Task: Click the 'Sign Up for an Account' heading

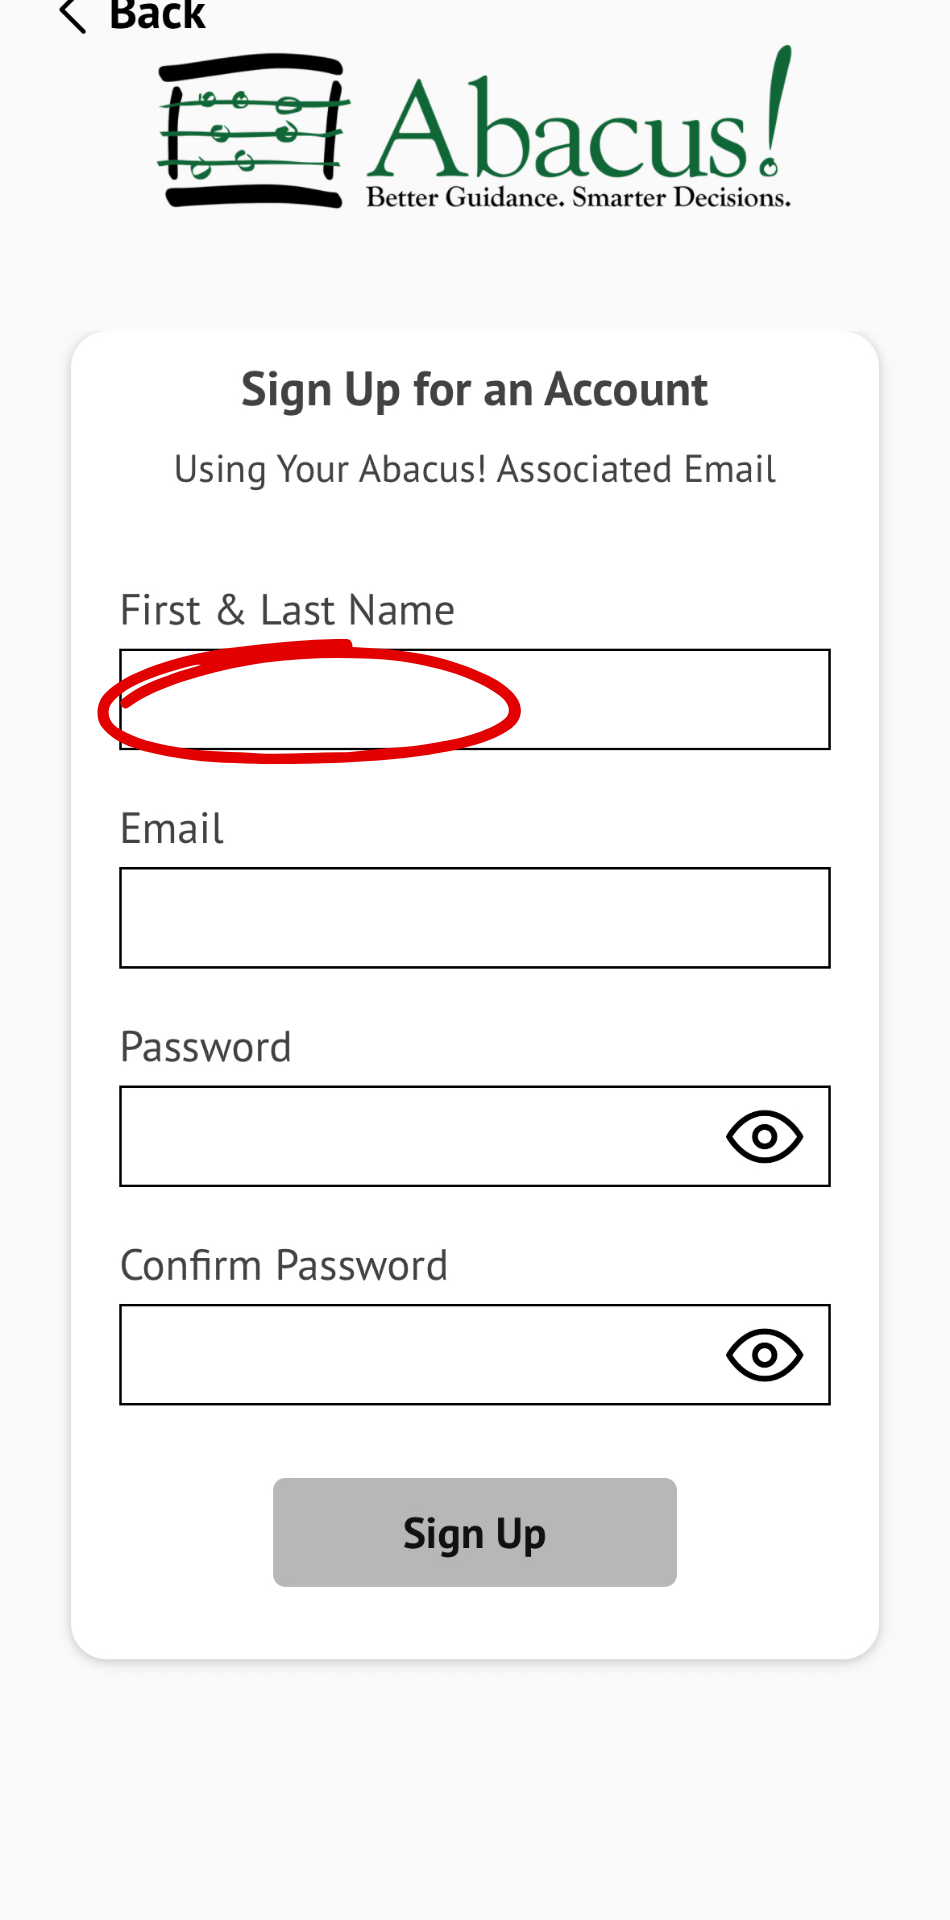Action: click(474, 390)
